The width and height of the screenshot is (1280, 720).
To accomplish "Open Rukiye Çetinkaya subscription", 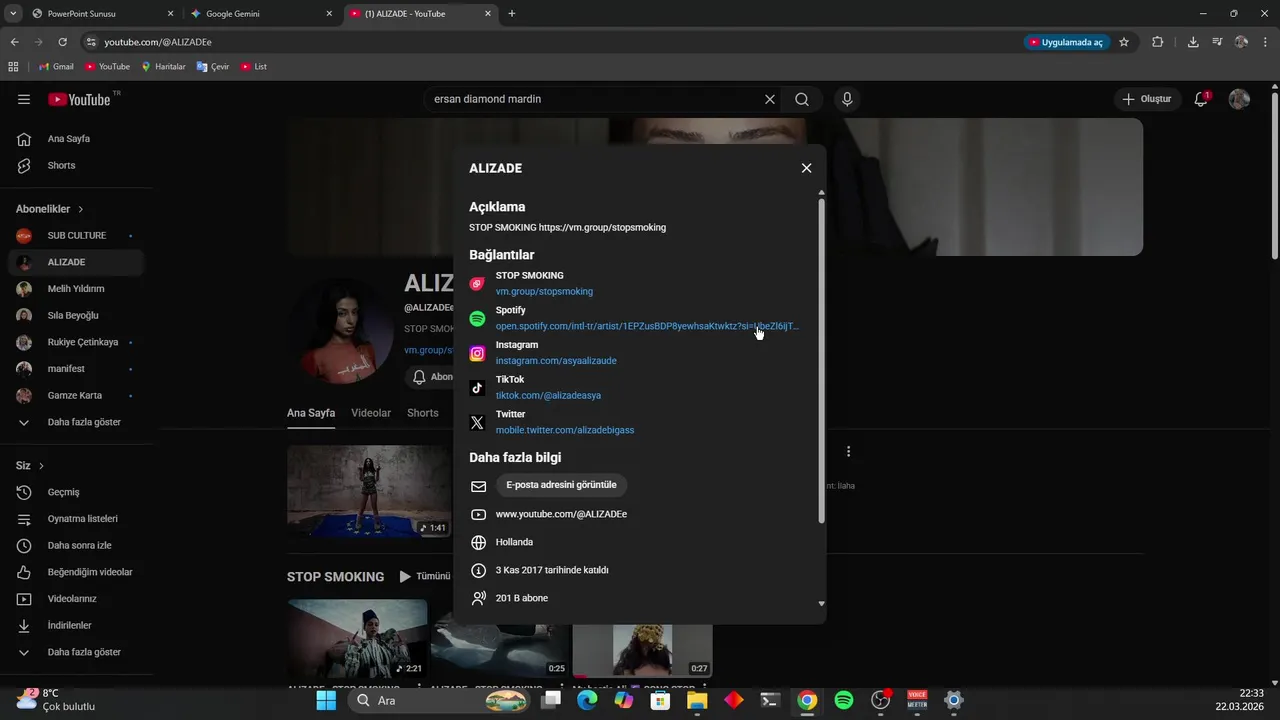I will (x=76, y=342).
